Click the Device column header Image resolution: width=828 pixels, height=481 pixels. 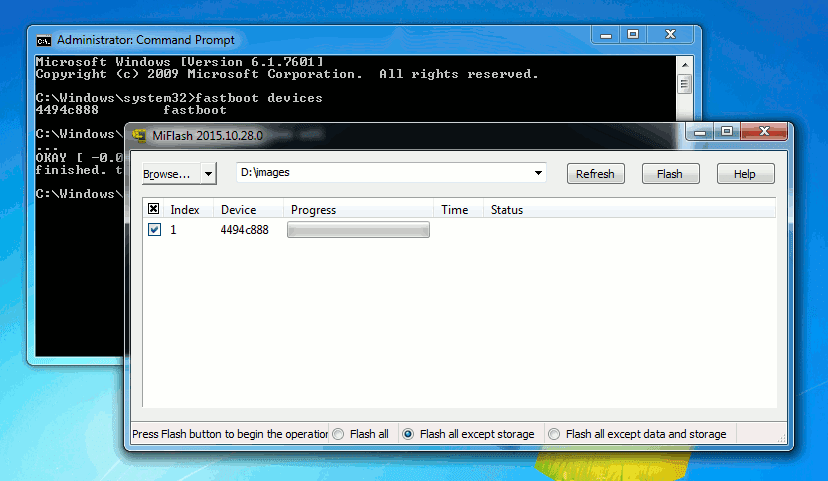point(248,210)
